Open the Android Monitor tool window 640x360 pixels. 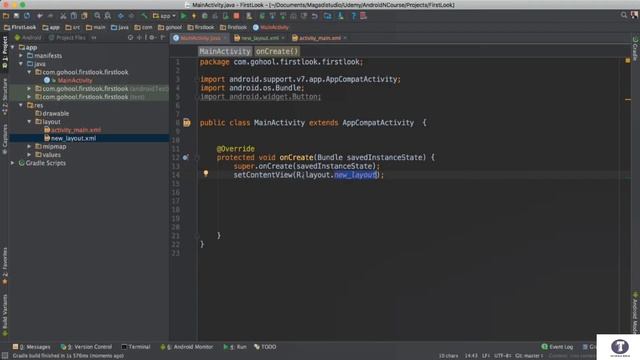(x=187, y=347)
